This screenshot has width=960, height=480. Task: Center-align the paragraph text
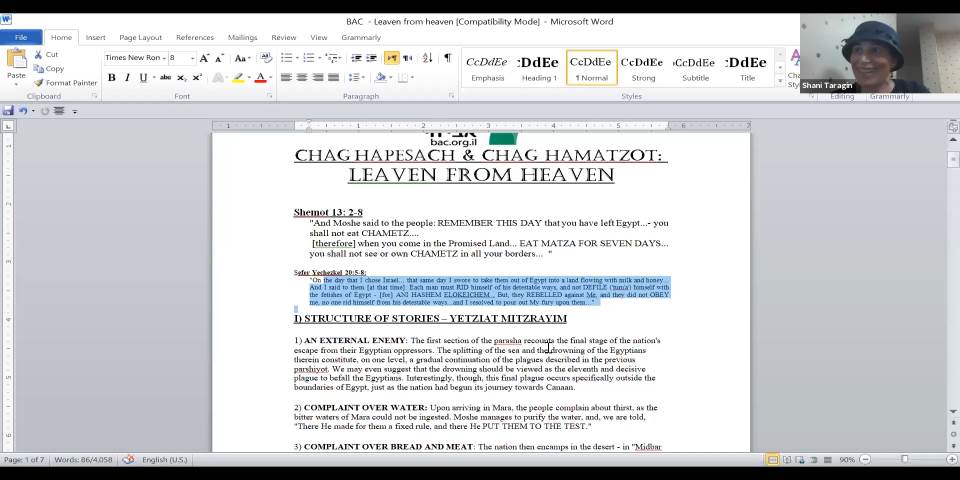click(302, 78)
